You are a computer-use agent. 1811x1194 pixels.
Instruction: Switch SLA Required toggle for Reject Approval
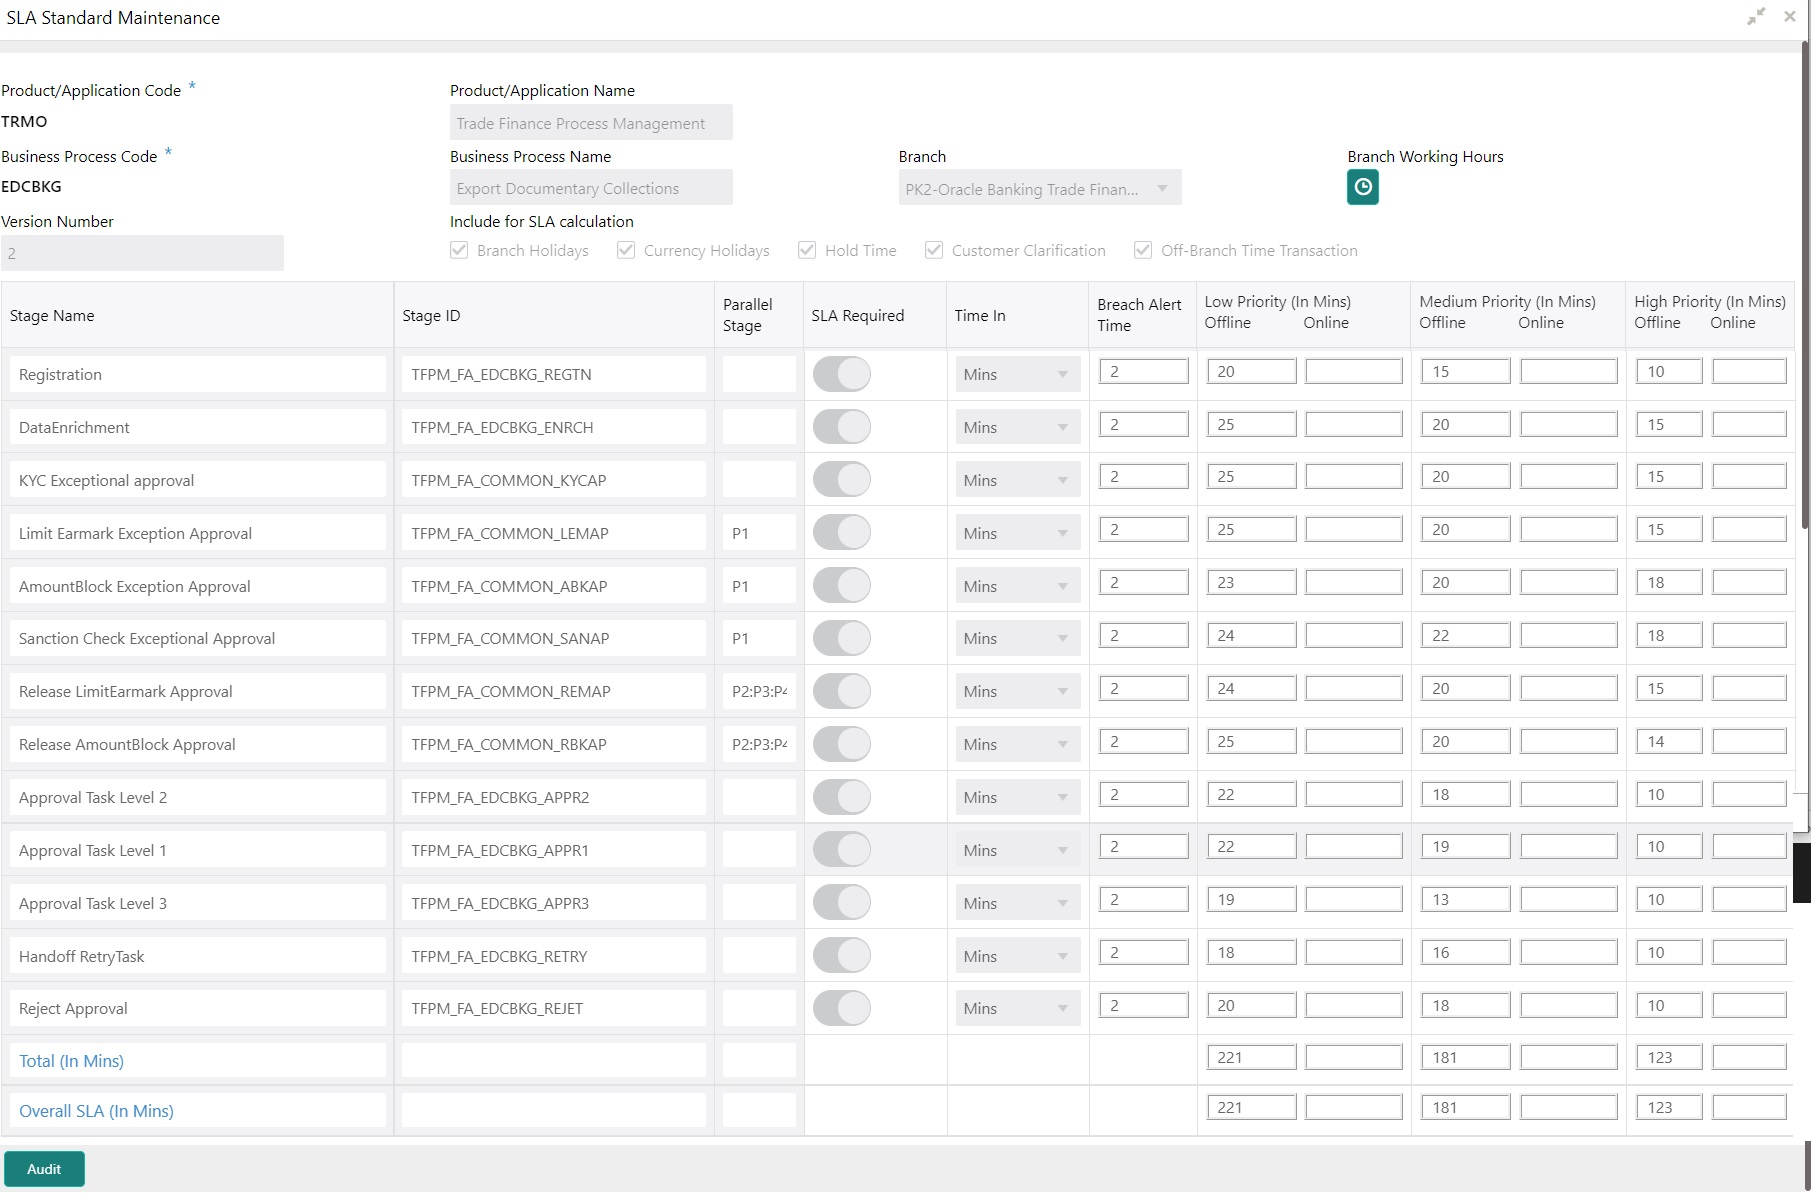coord(842,1008)
